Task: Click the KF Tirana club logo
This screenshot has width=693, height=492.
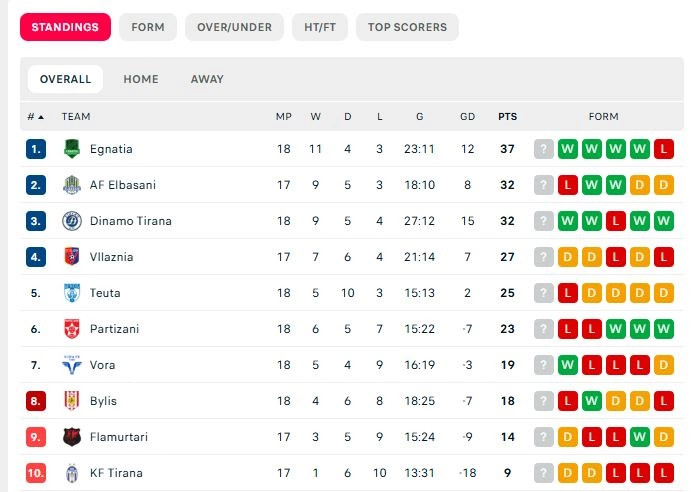Action: coord(71,473)
